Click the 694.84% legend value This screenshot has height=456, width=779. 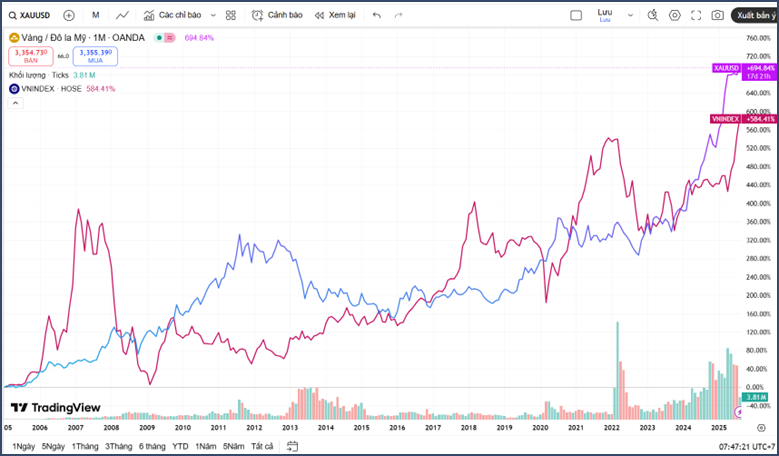tap(199, 38)
